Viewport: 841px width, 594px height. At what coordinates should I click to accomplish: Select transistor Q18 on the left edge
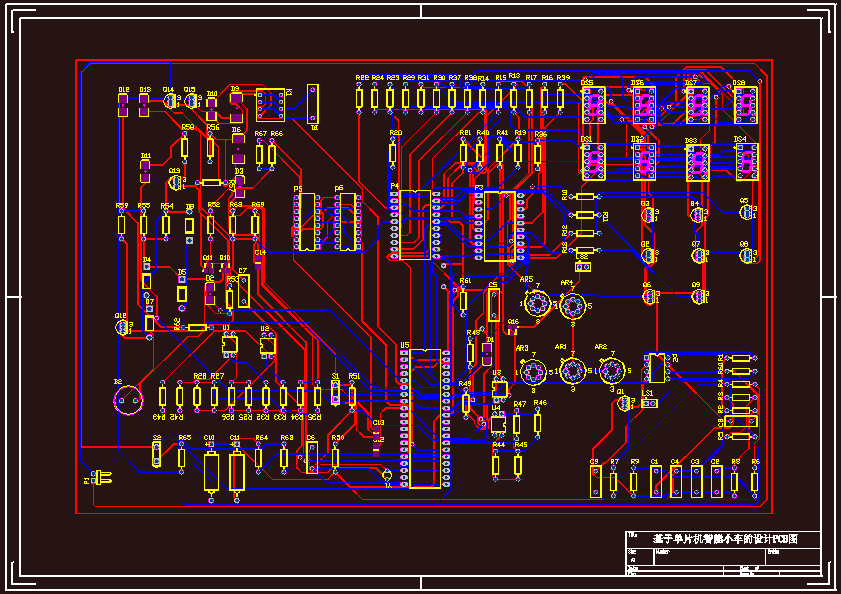[x=123, y=327]
